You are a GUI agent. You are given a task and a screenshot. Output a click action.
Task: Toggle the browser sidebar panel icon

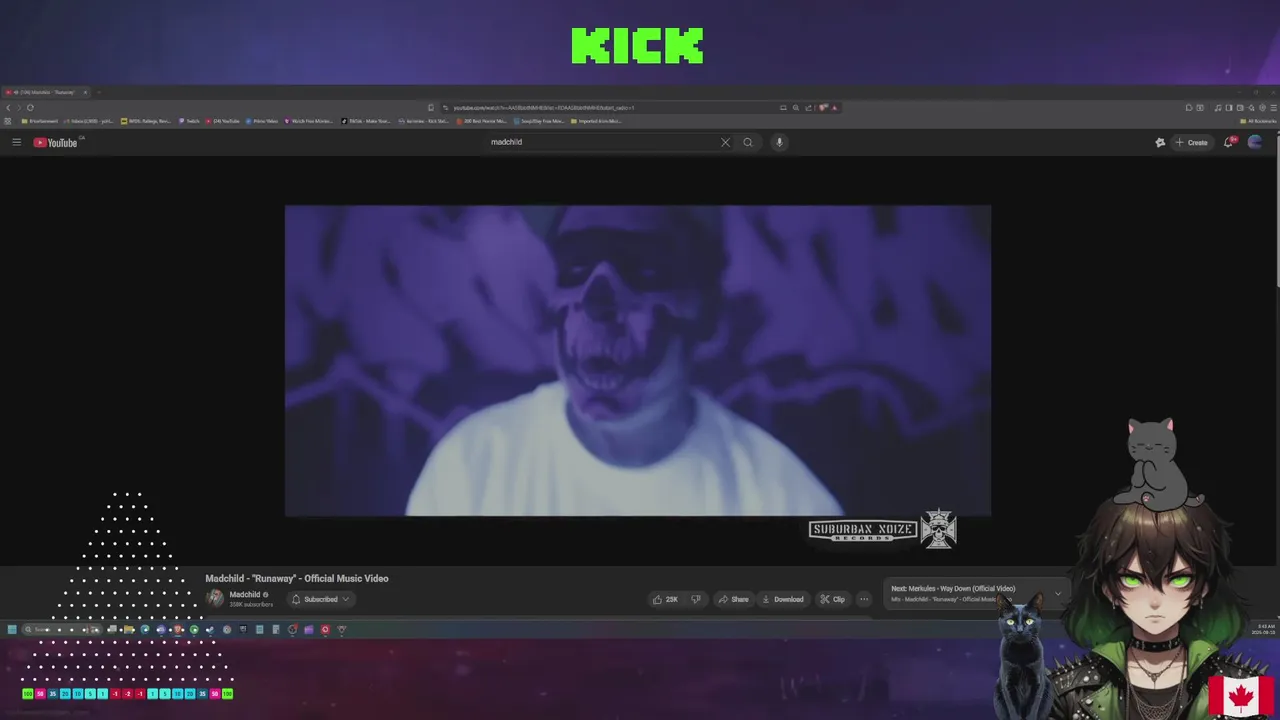(1229, 107)
